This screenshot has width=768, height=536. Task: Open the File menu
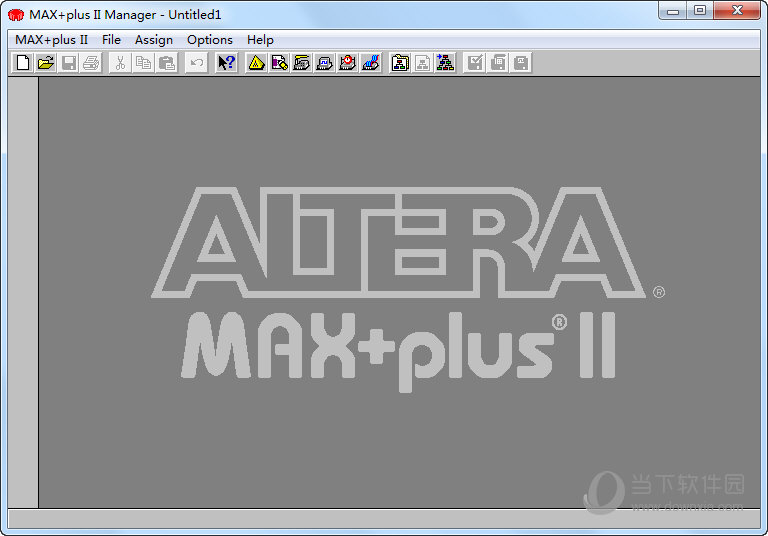[x=111, y=40]
